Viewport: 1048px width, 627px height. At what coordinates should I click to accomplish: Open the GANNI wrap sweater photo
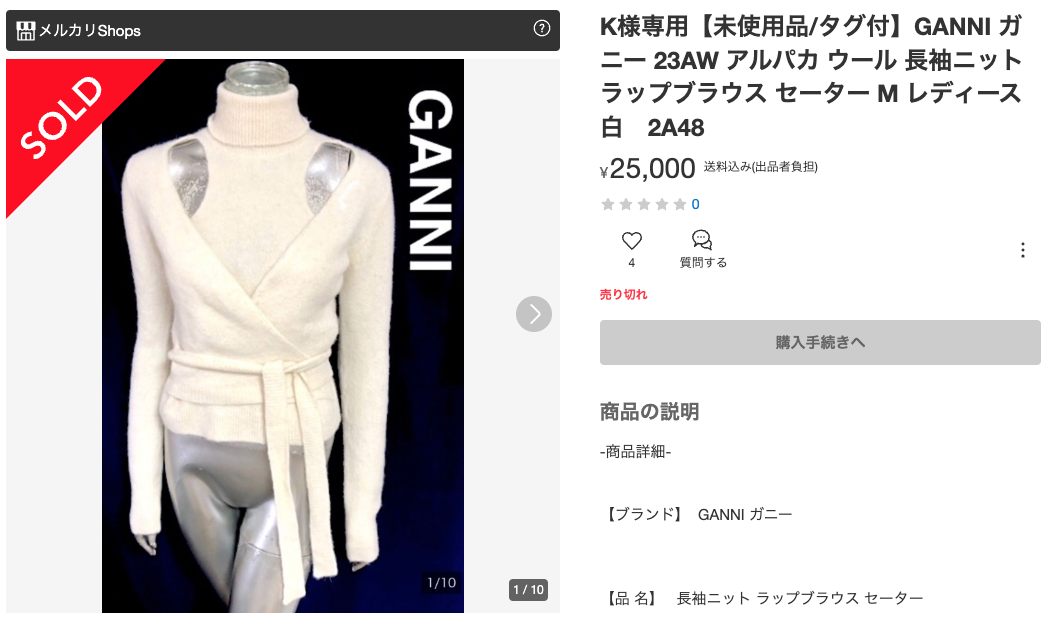[x=283, y=336]
